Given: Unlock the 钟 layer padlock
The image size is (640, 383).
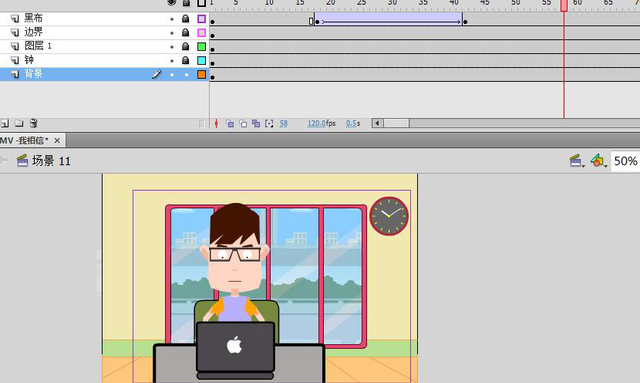Looking at the screenshot, I should [185, 60].
